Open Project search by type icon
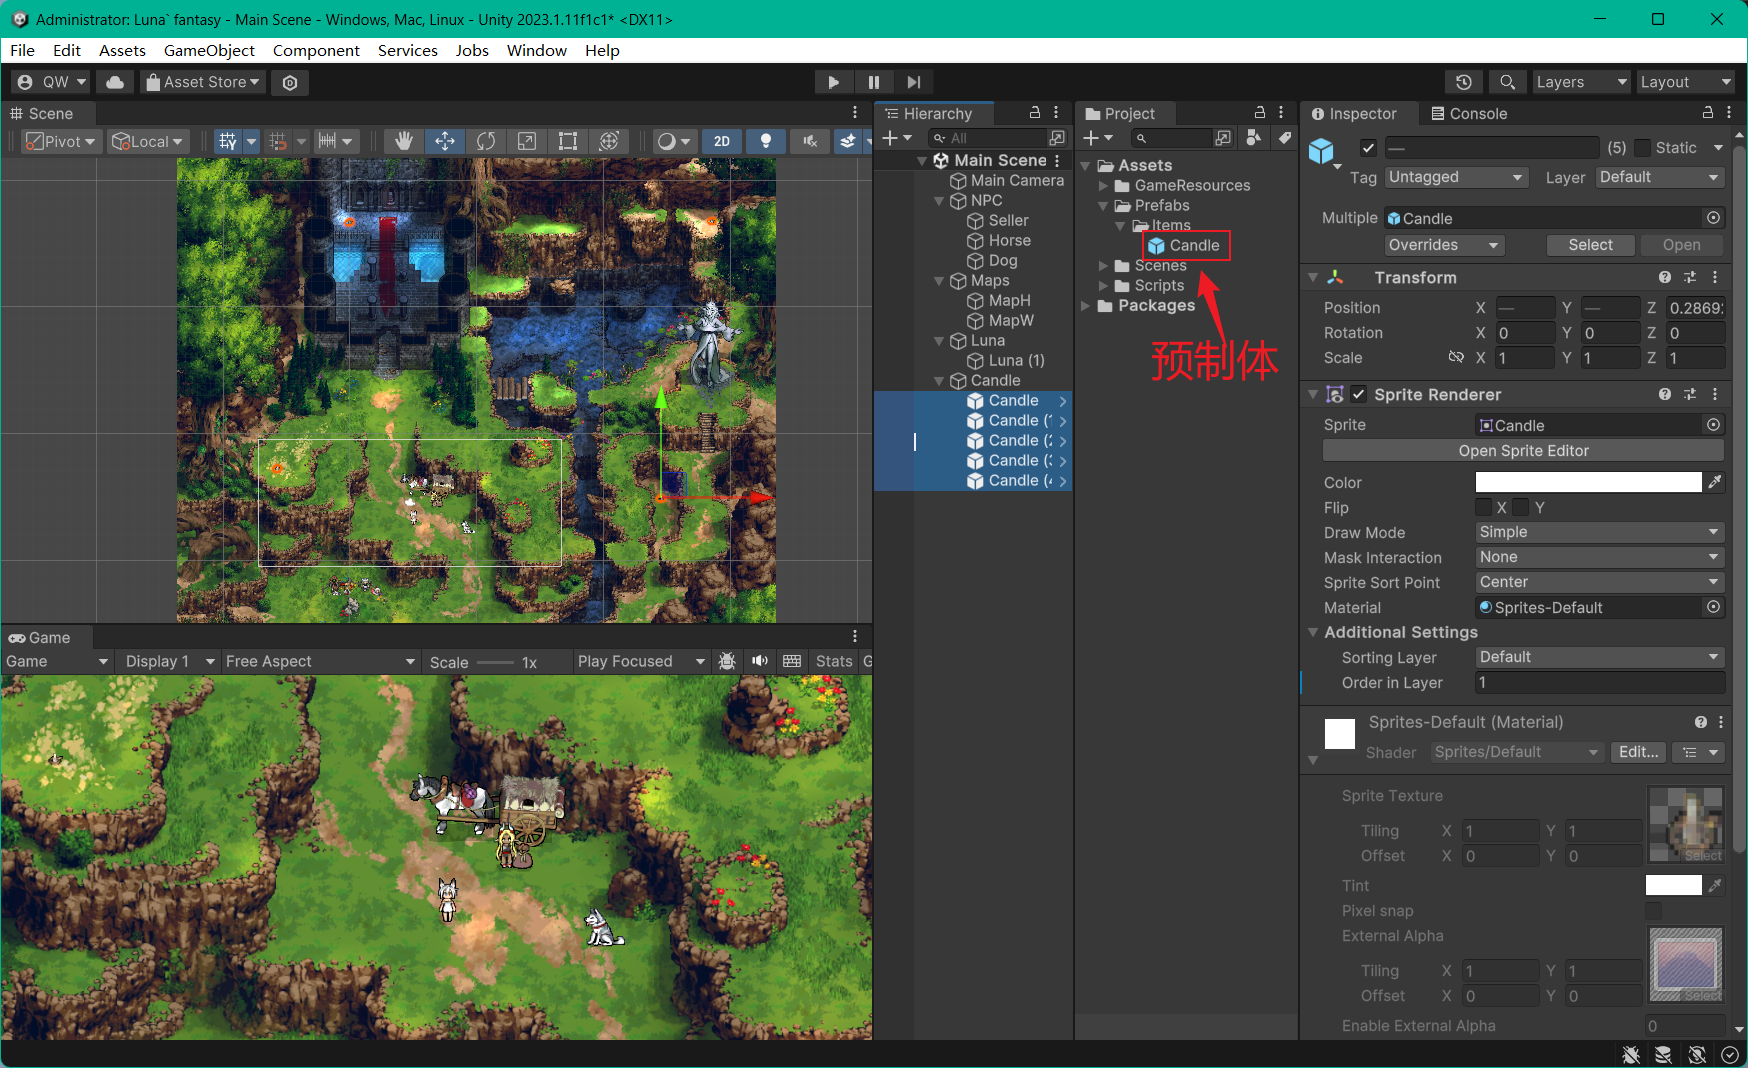1748x1068 pixels. coord(1254,138)
